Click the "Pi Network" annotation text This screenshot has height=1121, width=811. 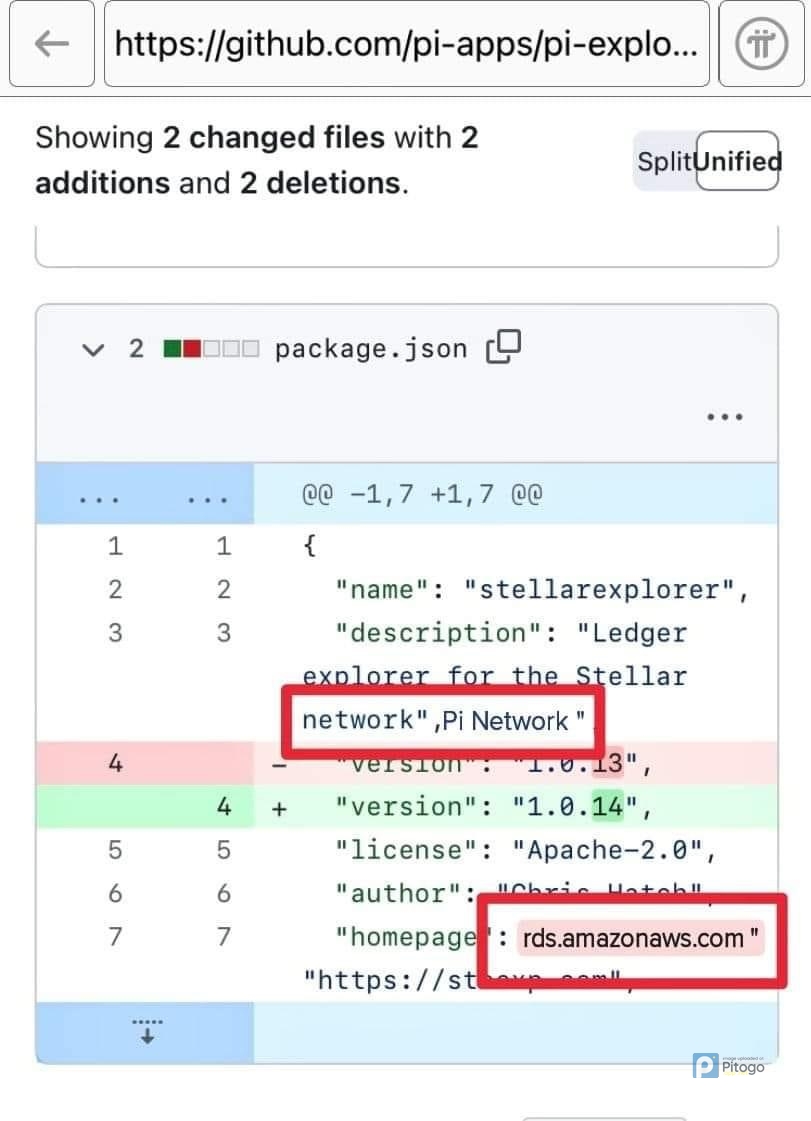[512, 720]
